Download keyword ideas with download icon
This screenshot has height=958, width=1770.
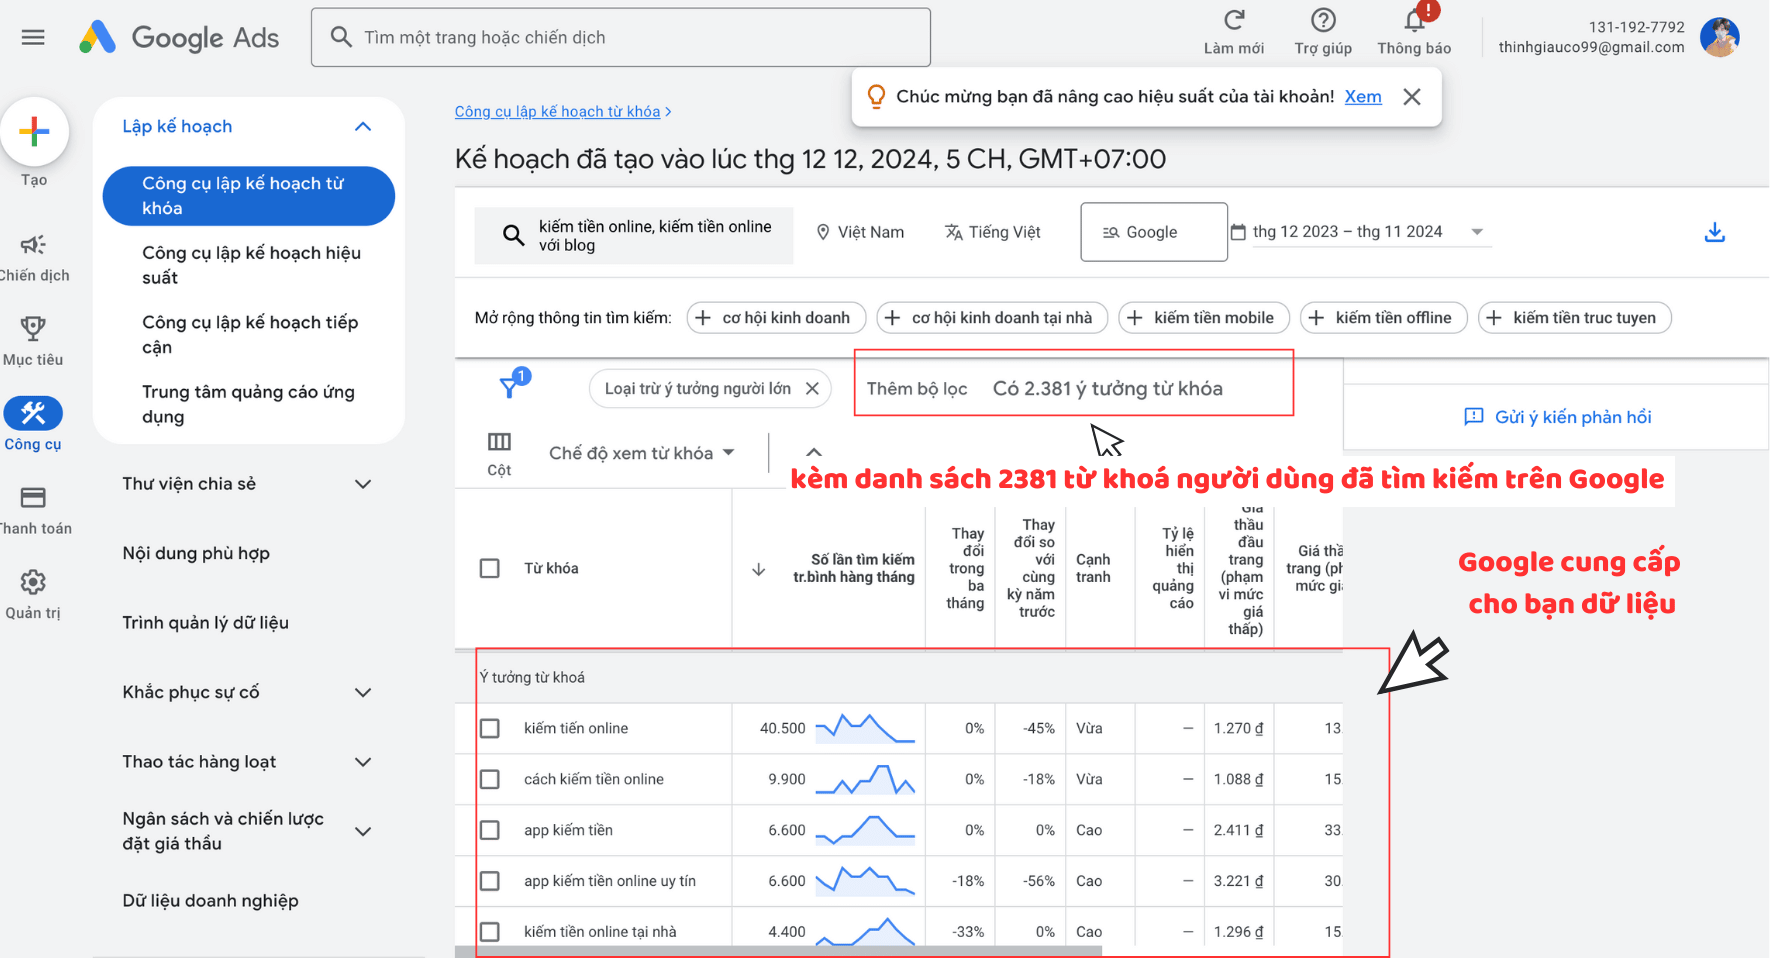coord(1715,232)
